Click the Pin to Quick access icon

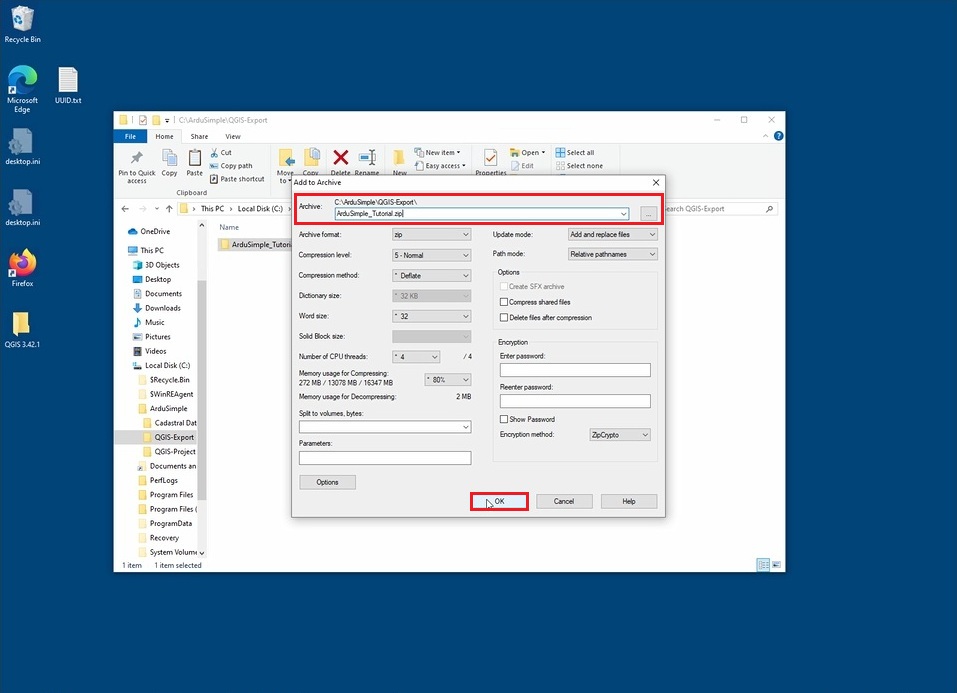pyautogui.click(x=136, y=158)
